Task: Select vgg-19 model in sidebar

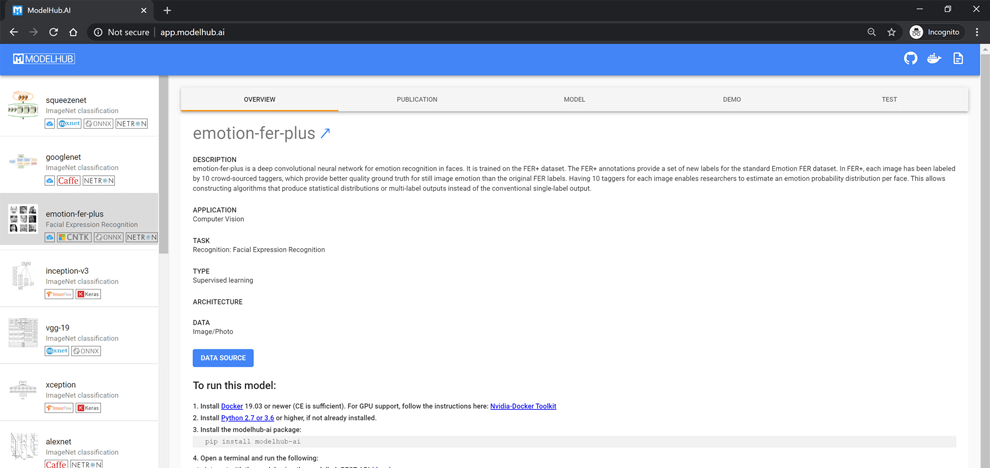Action: 80,335
